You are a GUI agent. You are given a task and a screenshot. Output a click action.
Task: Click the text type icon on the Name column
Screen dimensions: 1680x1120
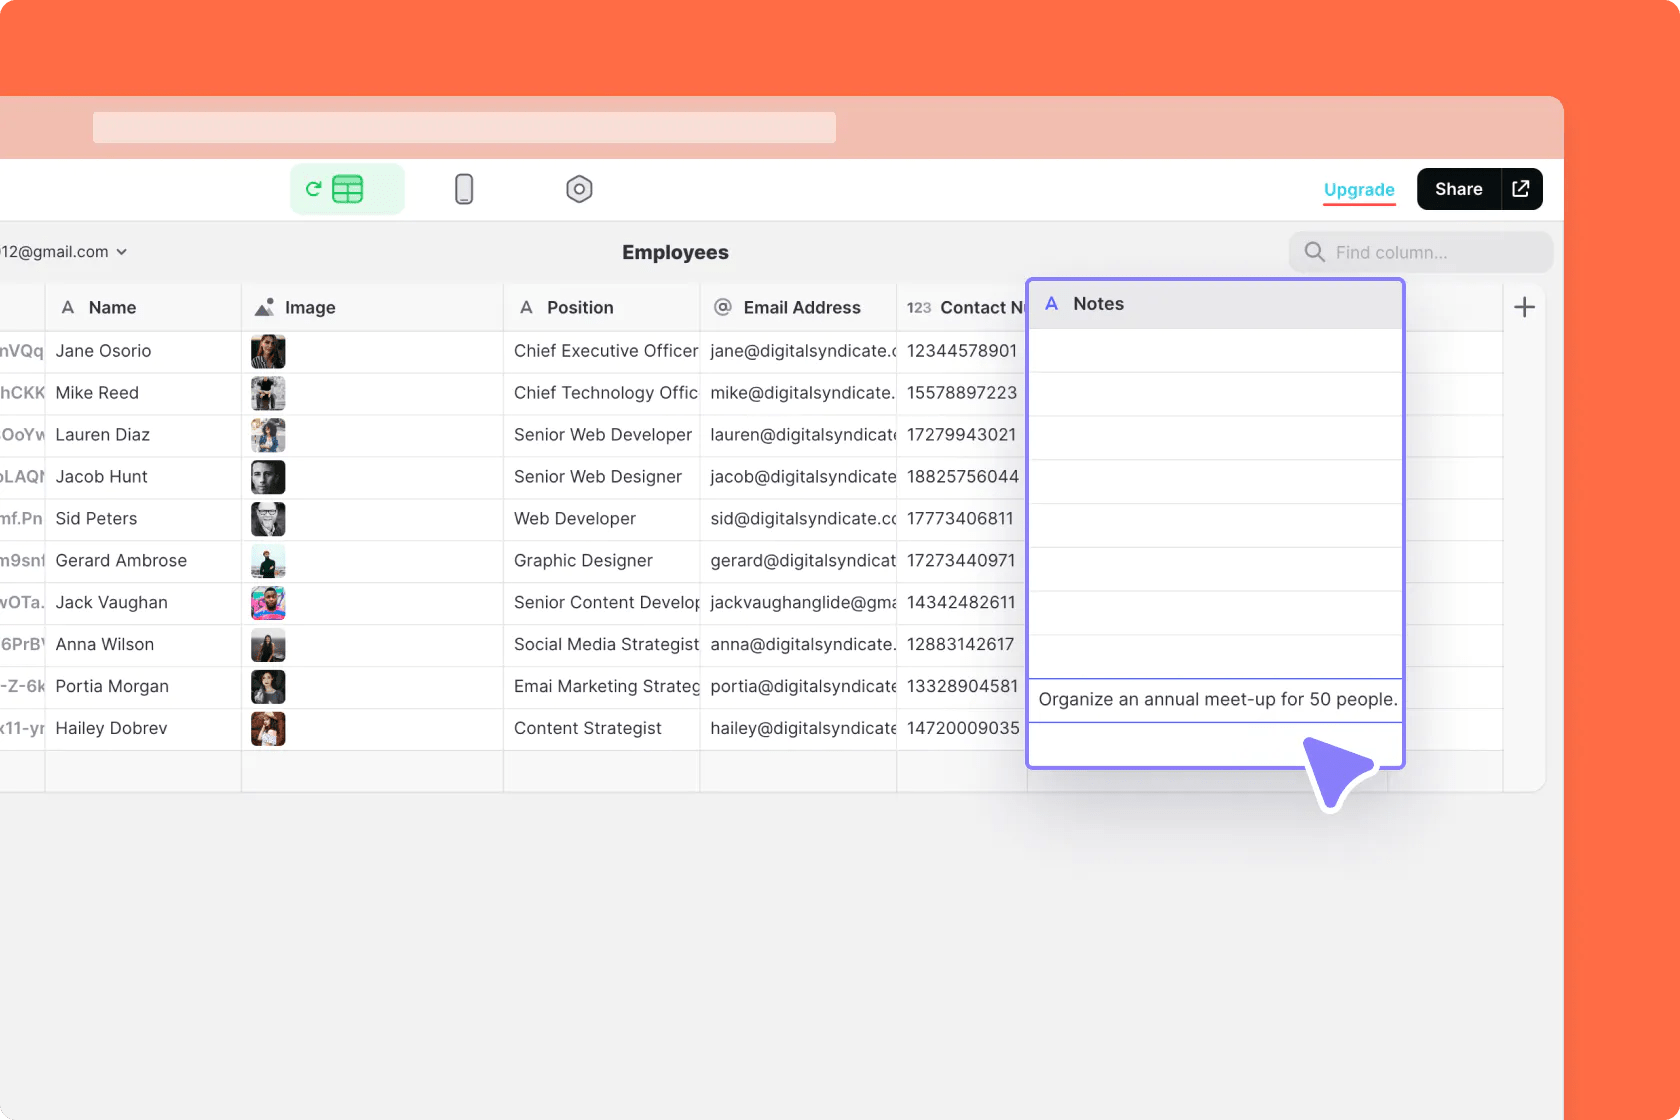pyautogui.click(x=67, y=307)
